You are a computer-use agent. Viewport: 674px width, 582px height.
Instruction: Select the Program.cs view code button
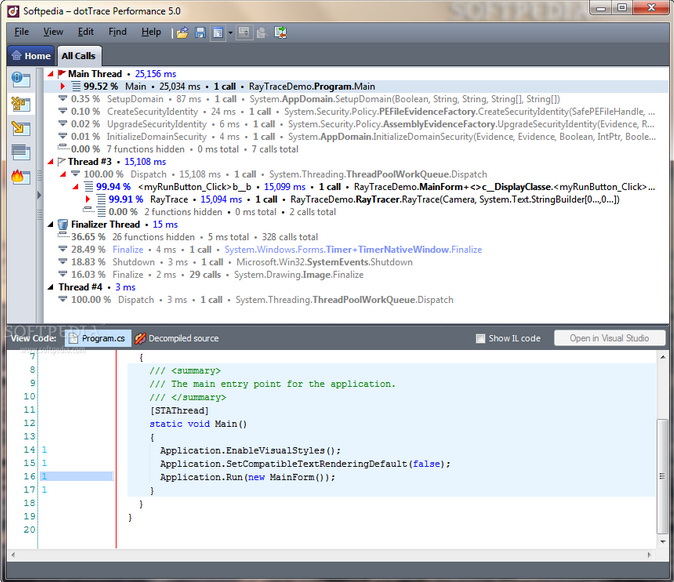[98, 339]
